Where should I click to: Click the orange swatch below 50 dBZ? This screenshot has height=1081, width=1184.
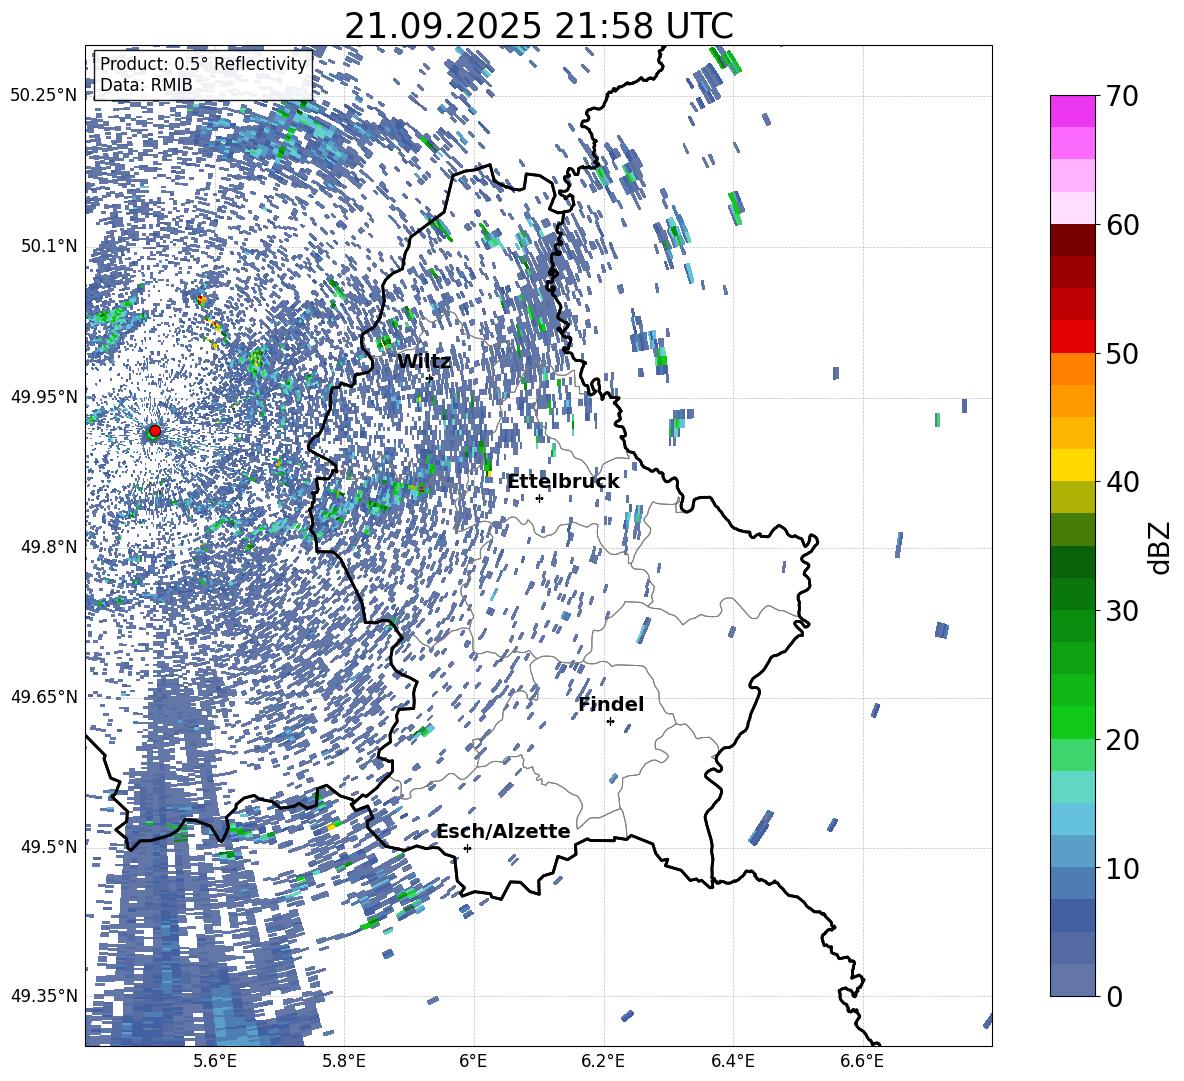tap(1073, 368)
